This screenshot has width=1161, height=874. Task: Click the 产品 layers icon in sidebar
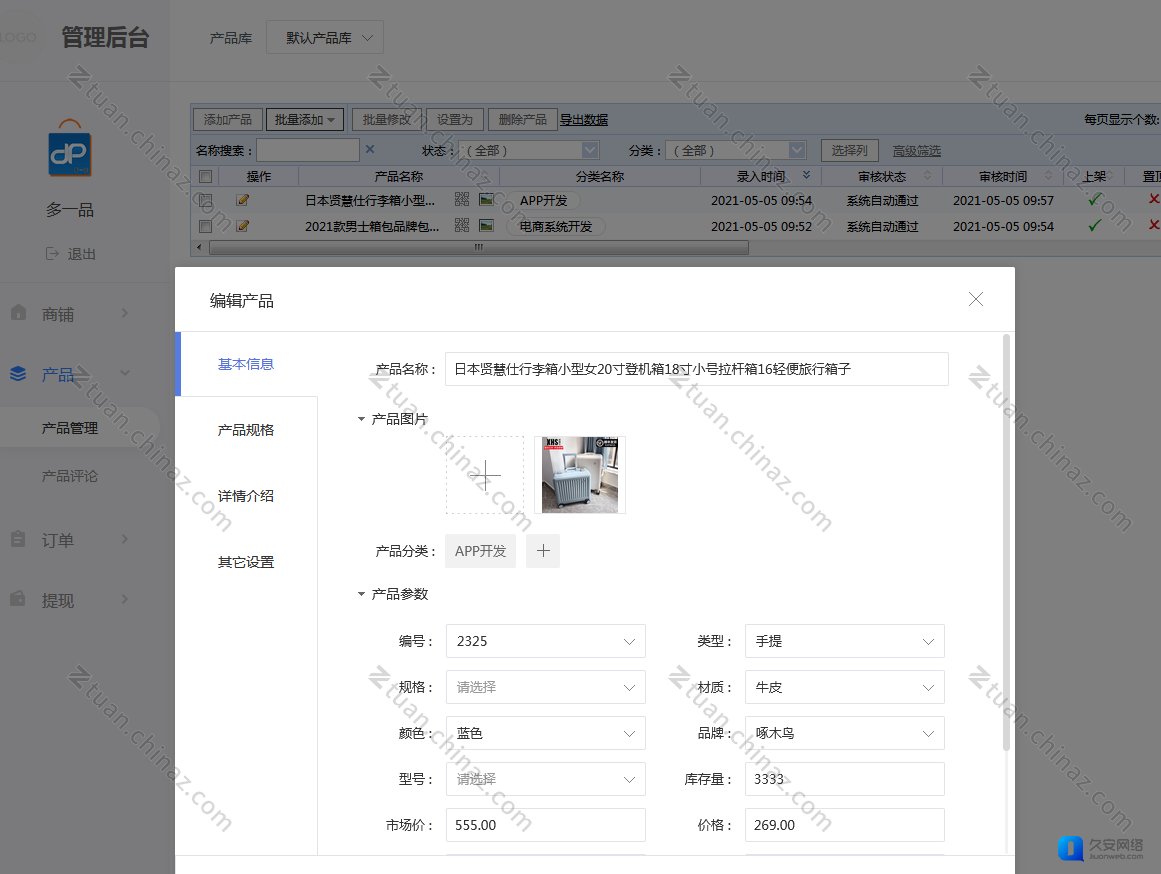tap(19, 373)
